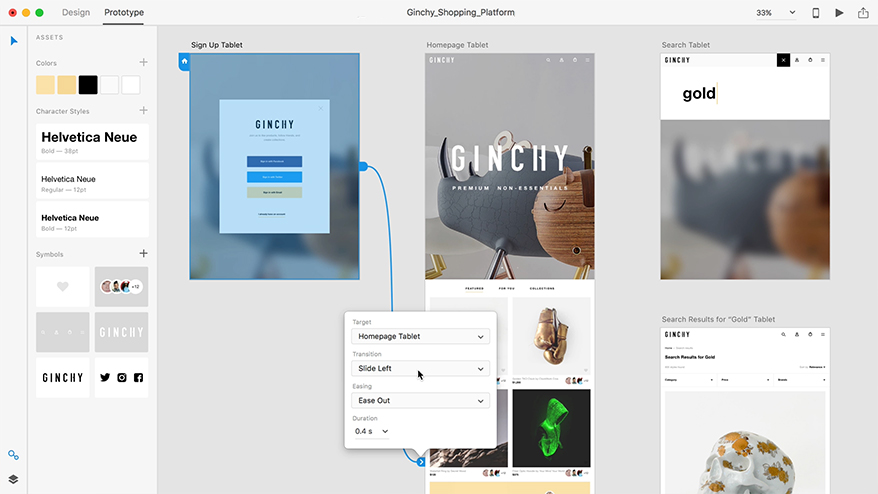Click the home icon on Sign Up artboard

coord(184,62)
